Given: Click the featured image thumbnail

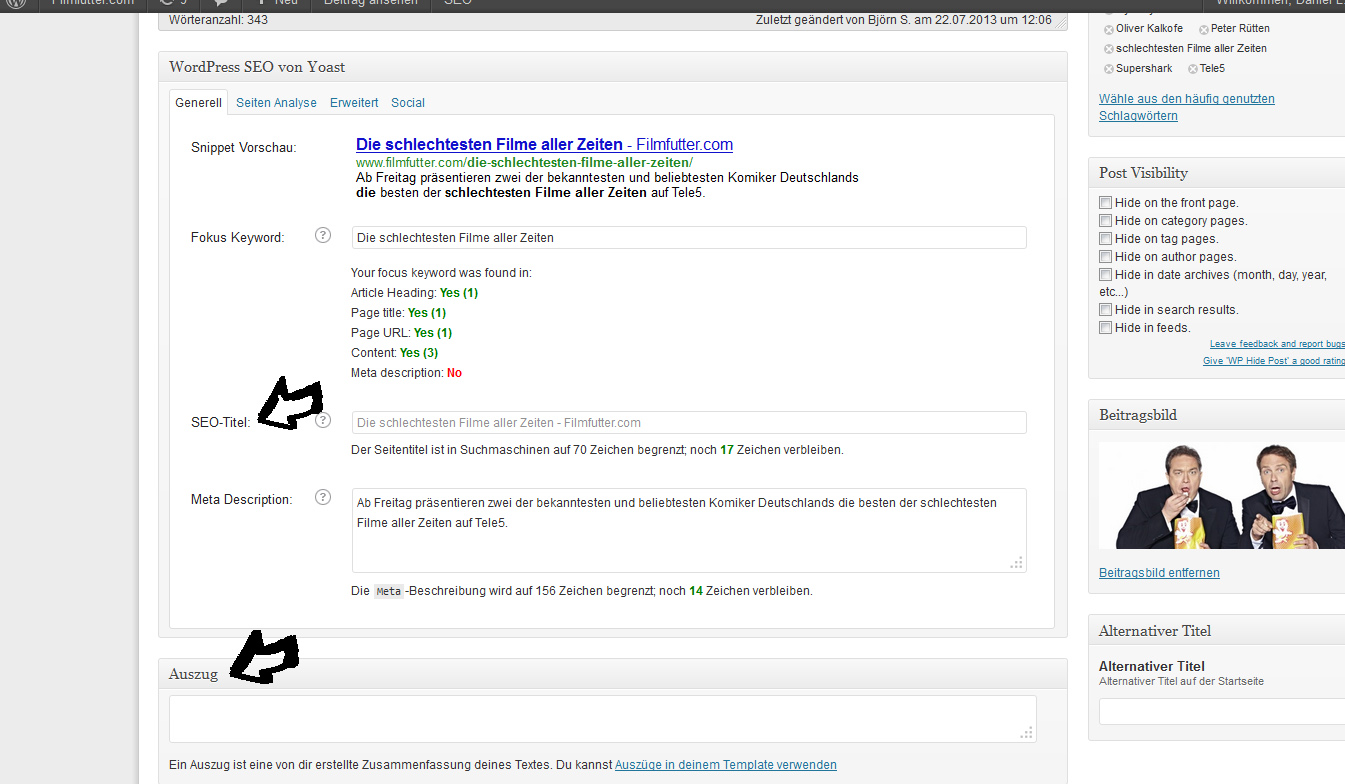Looking at the screenshot, I should tap(1220, 495).
